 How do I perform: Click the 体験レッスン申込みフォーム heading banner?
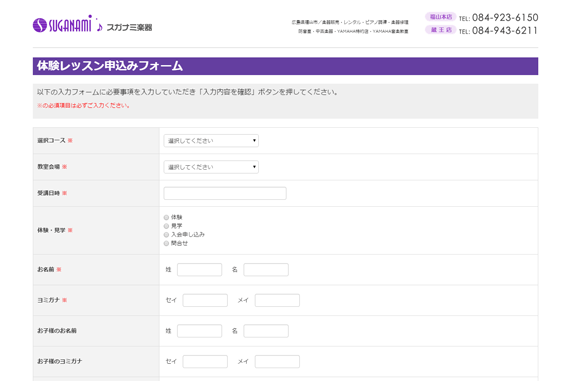[285, 66]
